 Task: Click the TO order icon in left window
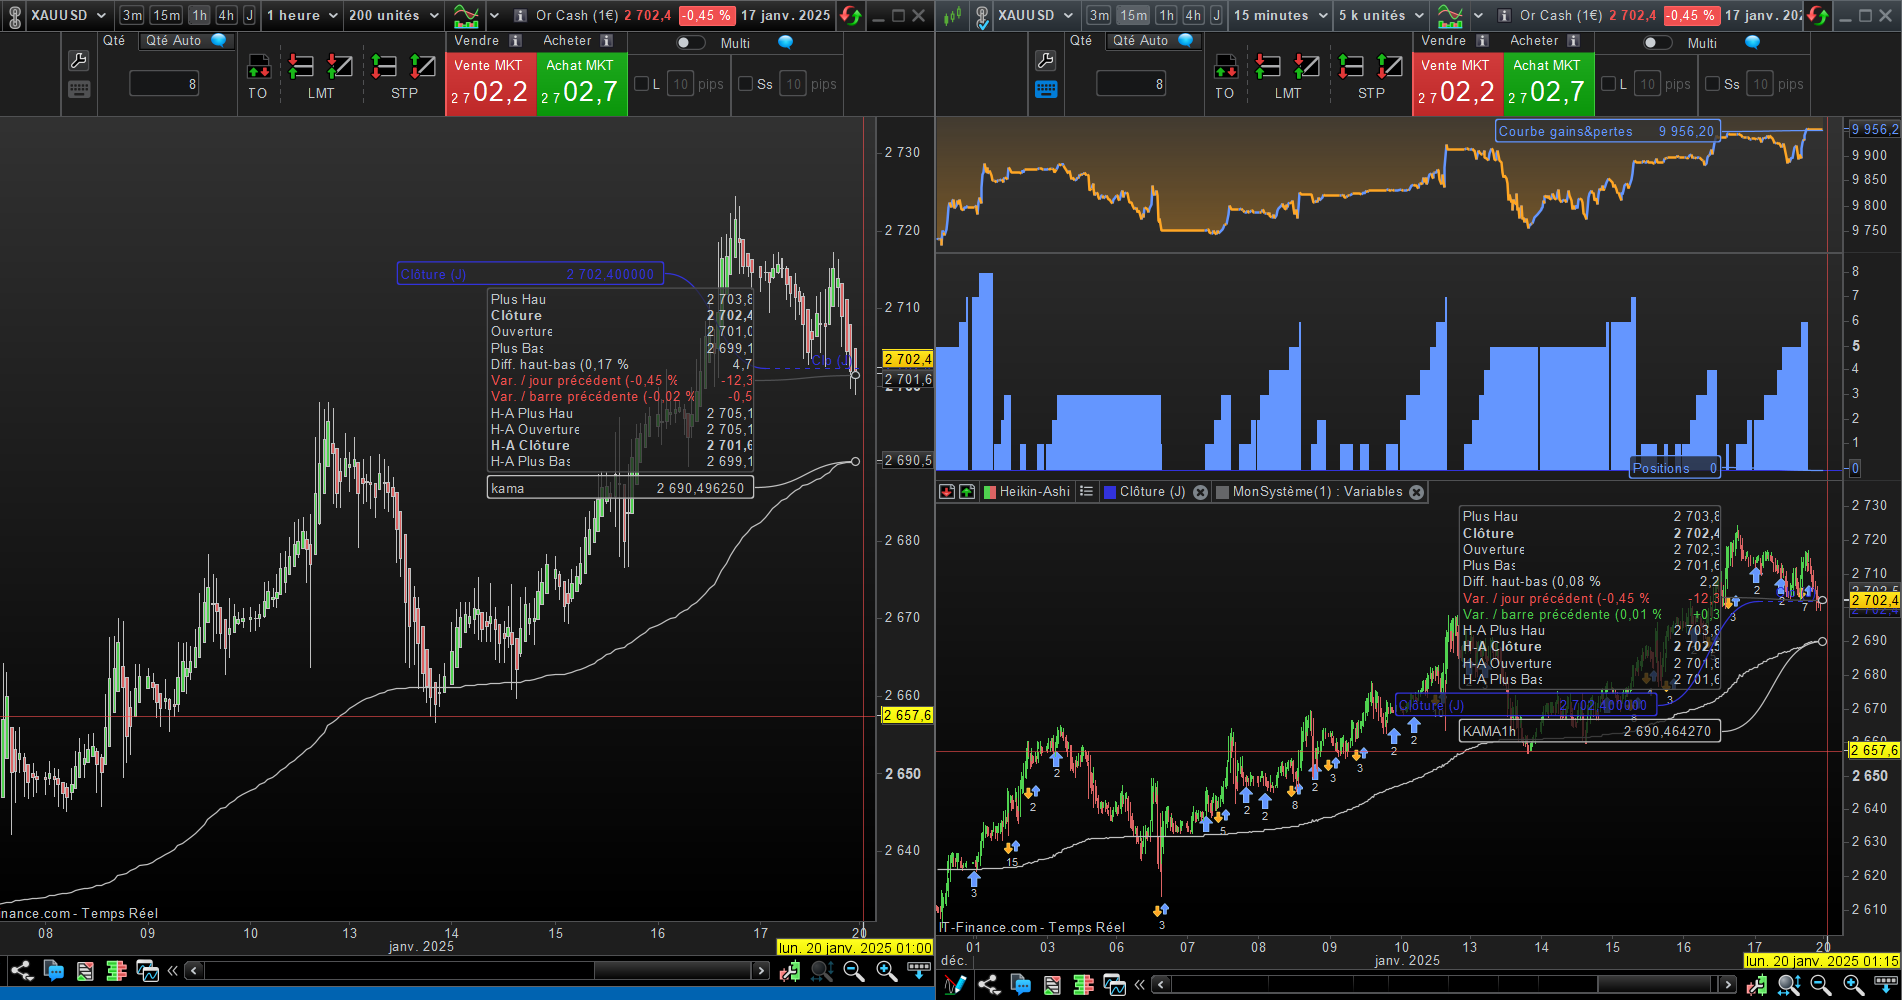(x=258, y=67)
